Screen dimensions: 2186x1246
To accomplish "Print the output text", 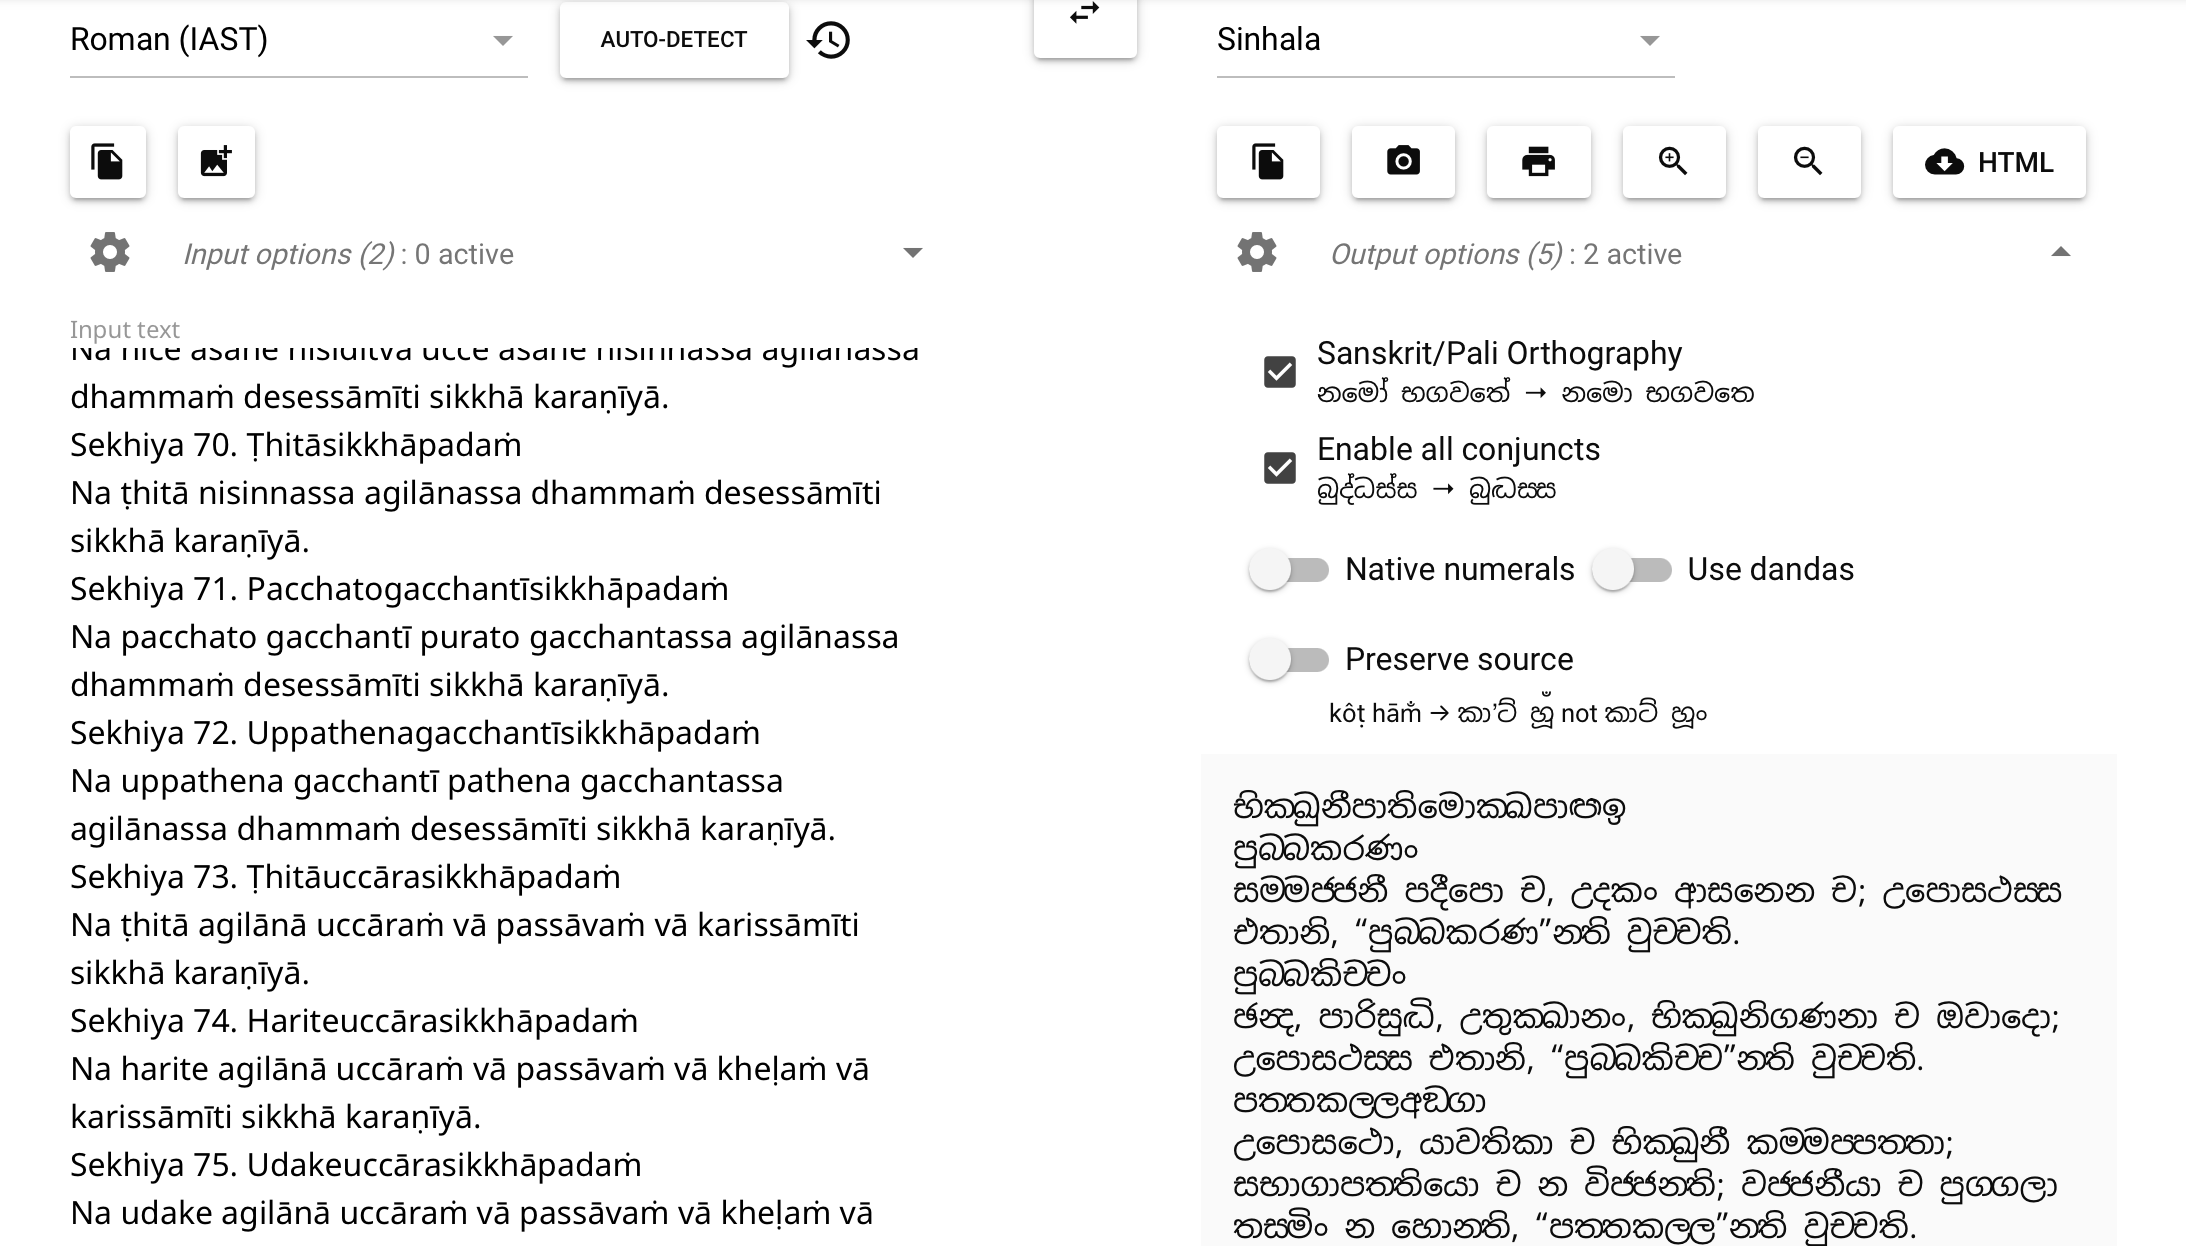I will click(x=1538, y=162).
